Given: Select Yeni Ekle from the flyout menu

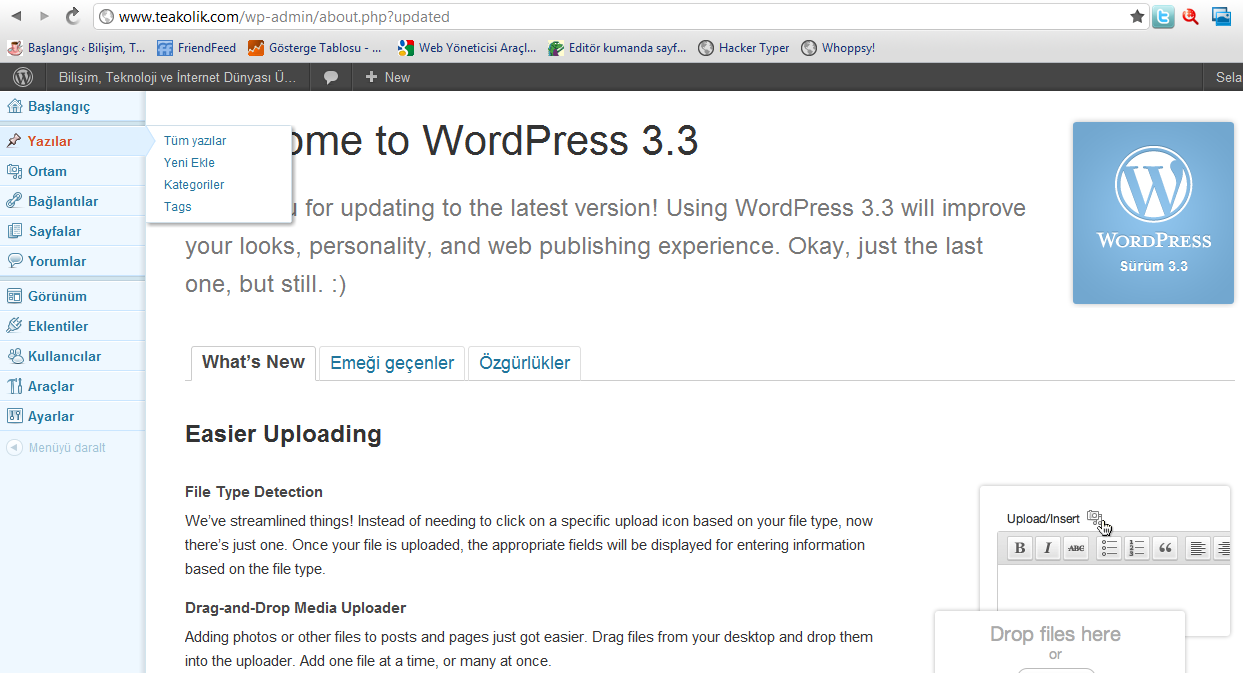Looking at the screenshot, I should coord(189,163).
